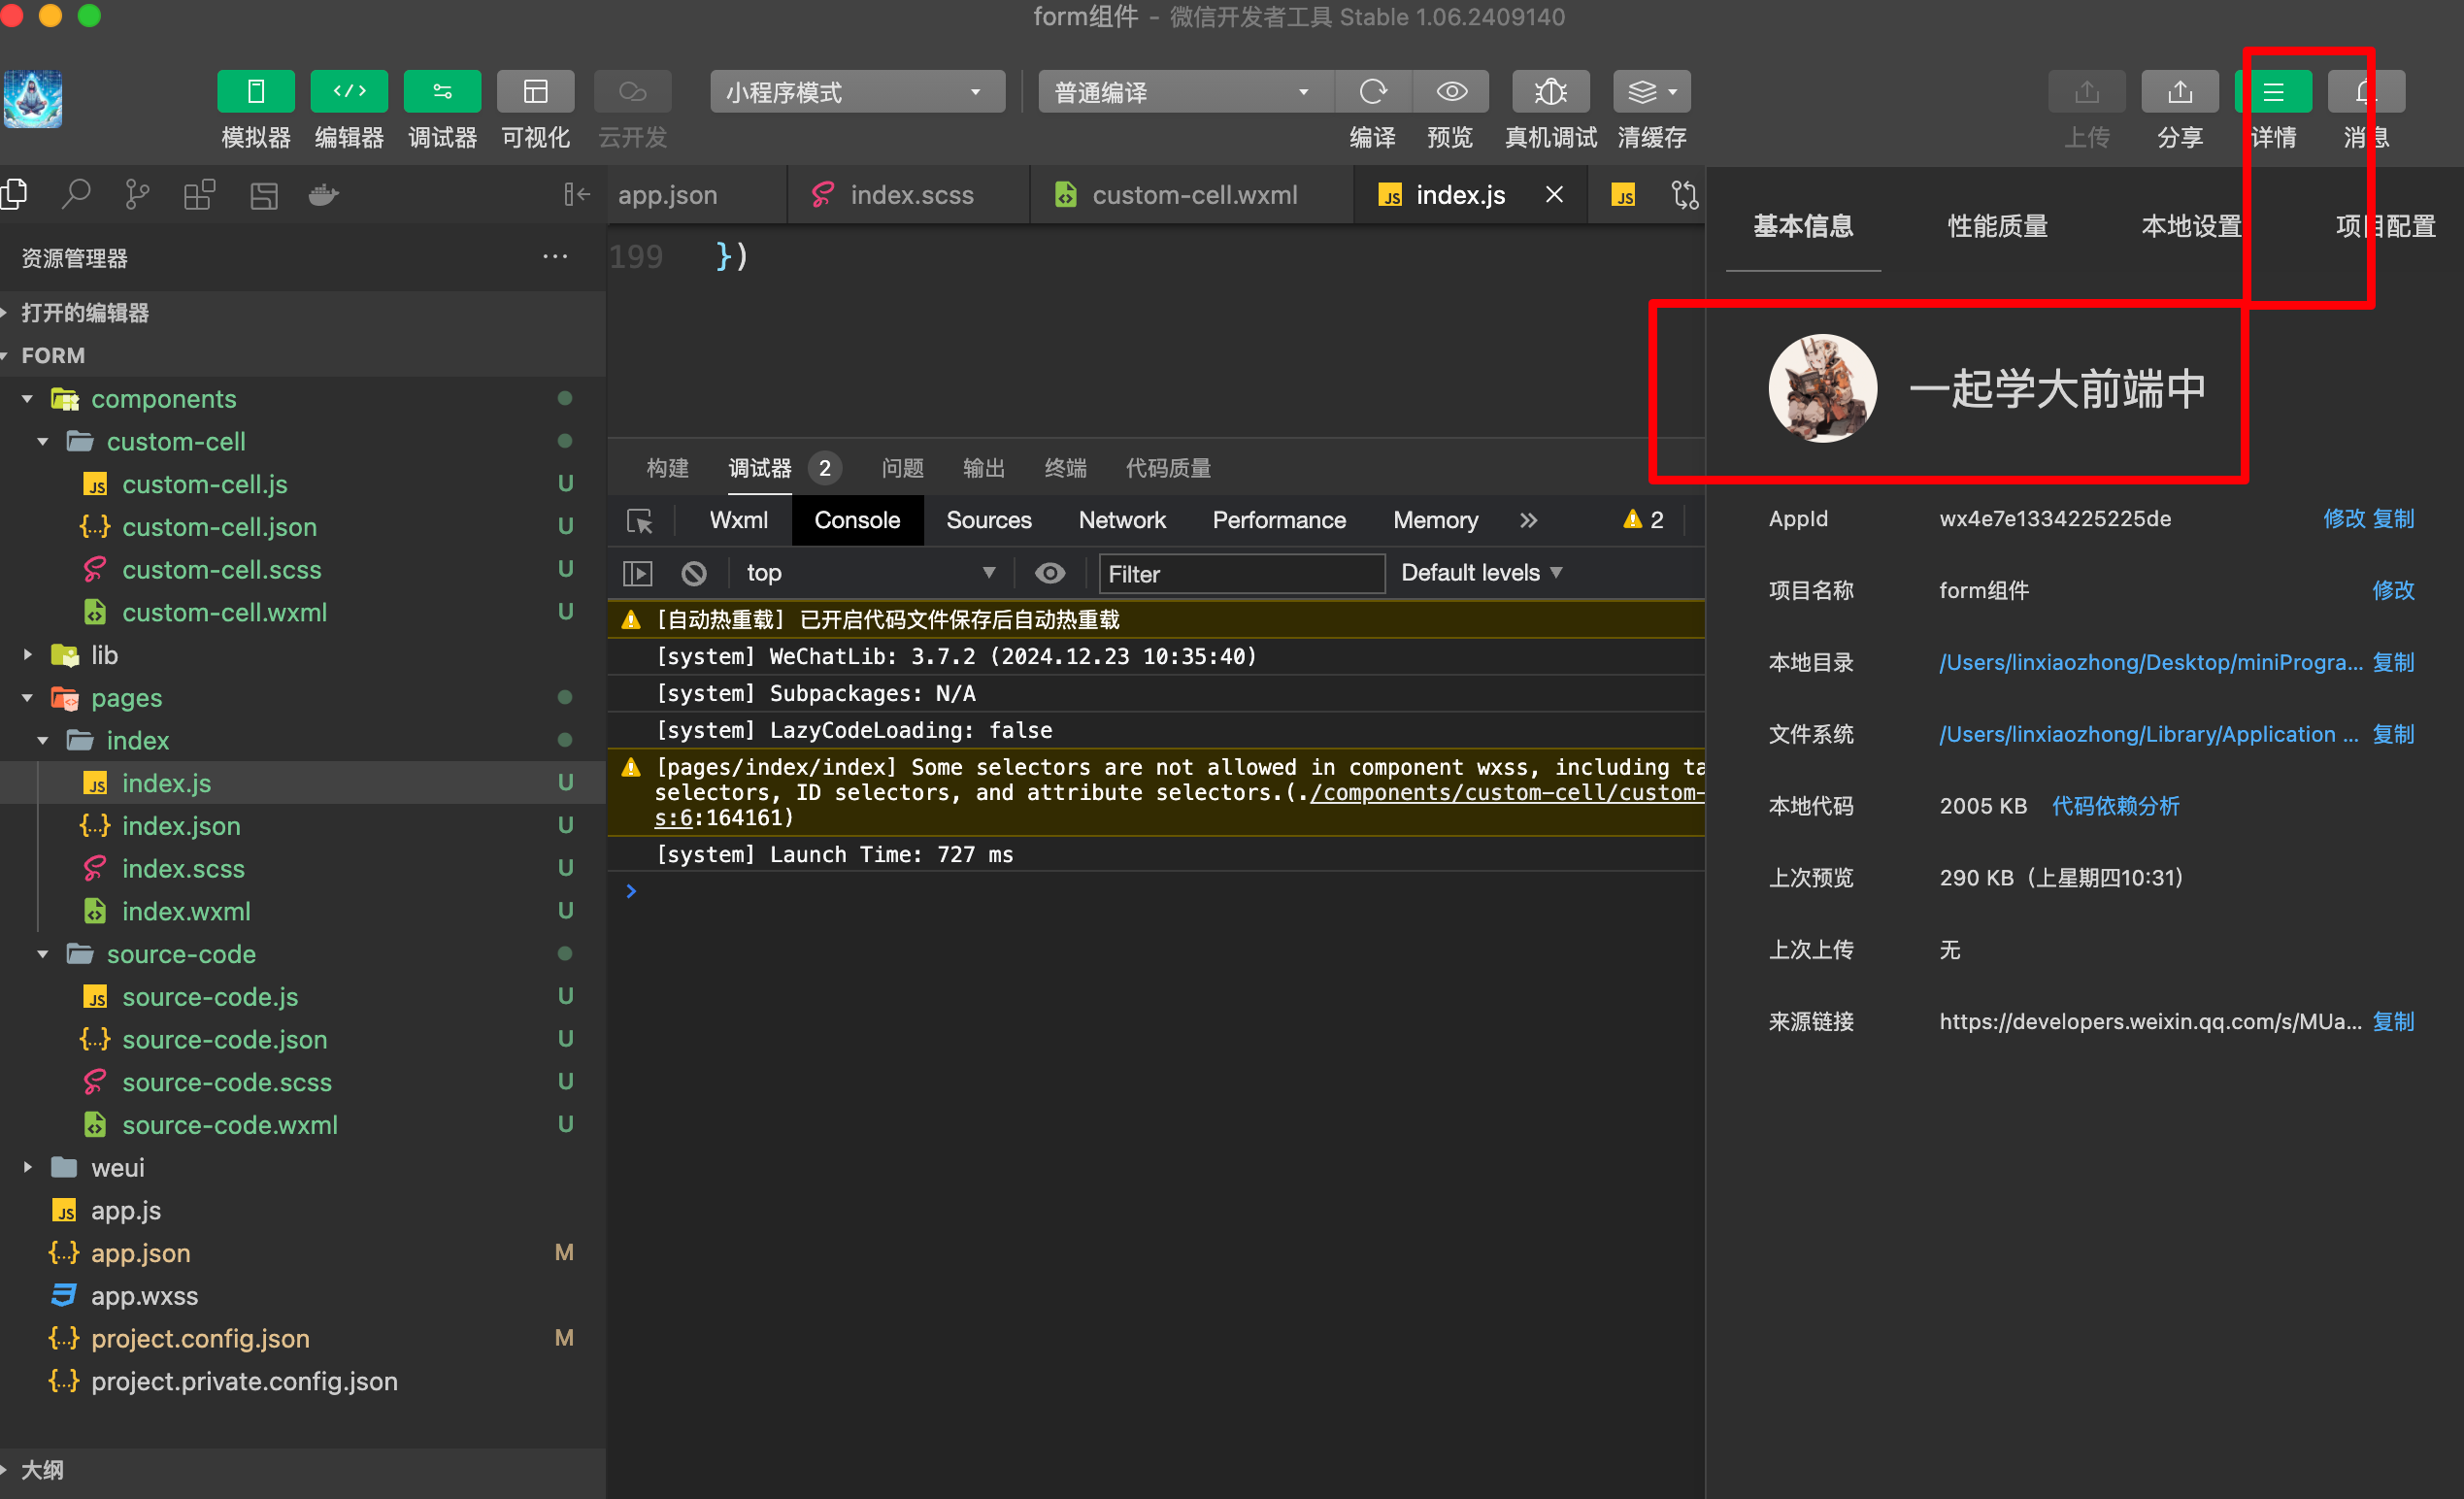Collapse the pages folder

coord(303,698)
